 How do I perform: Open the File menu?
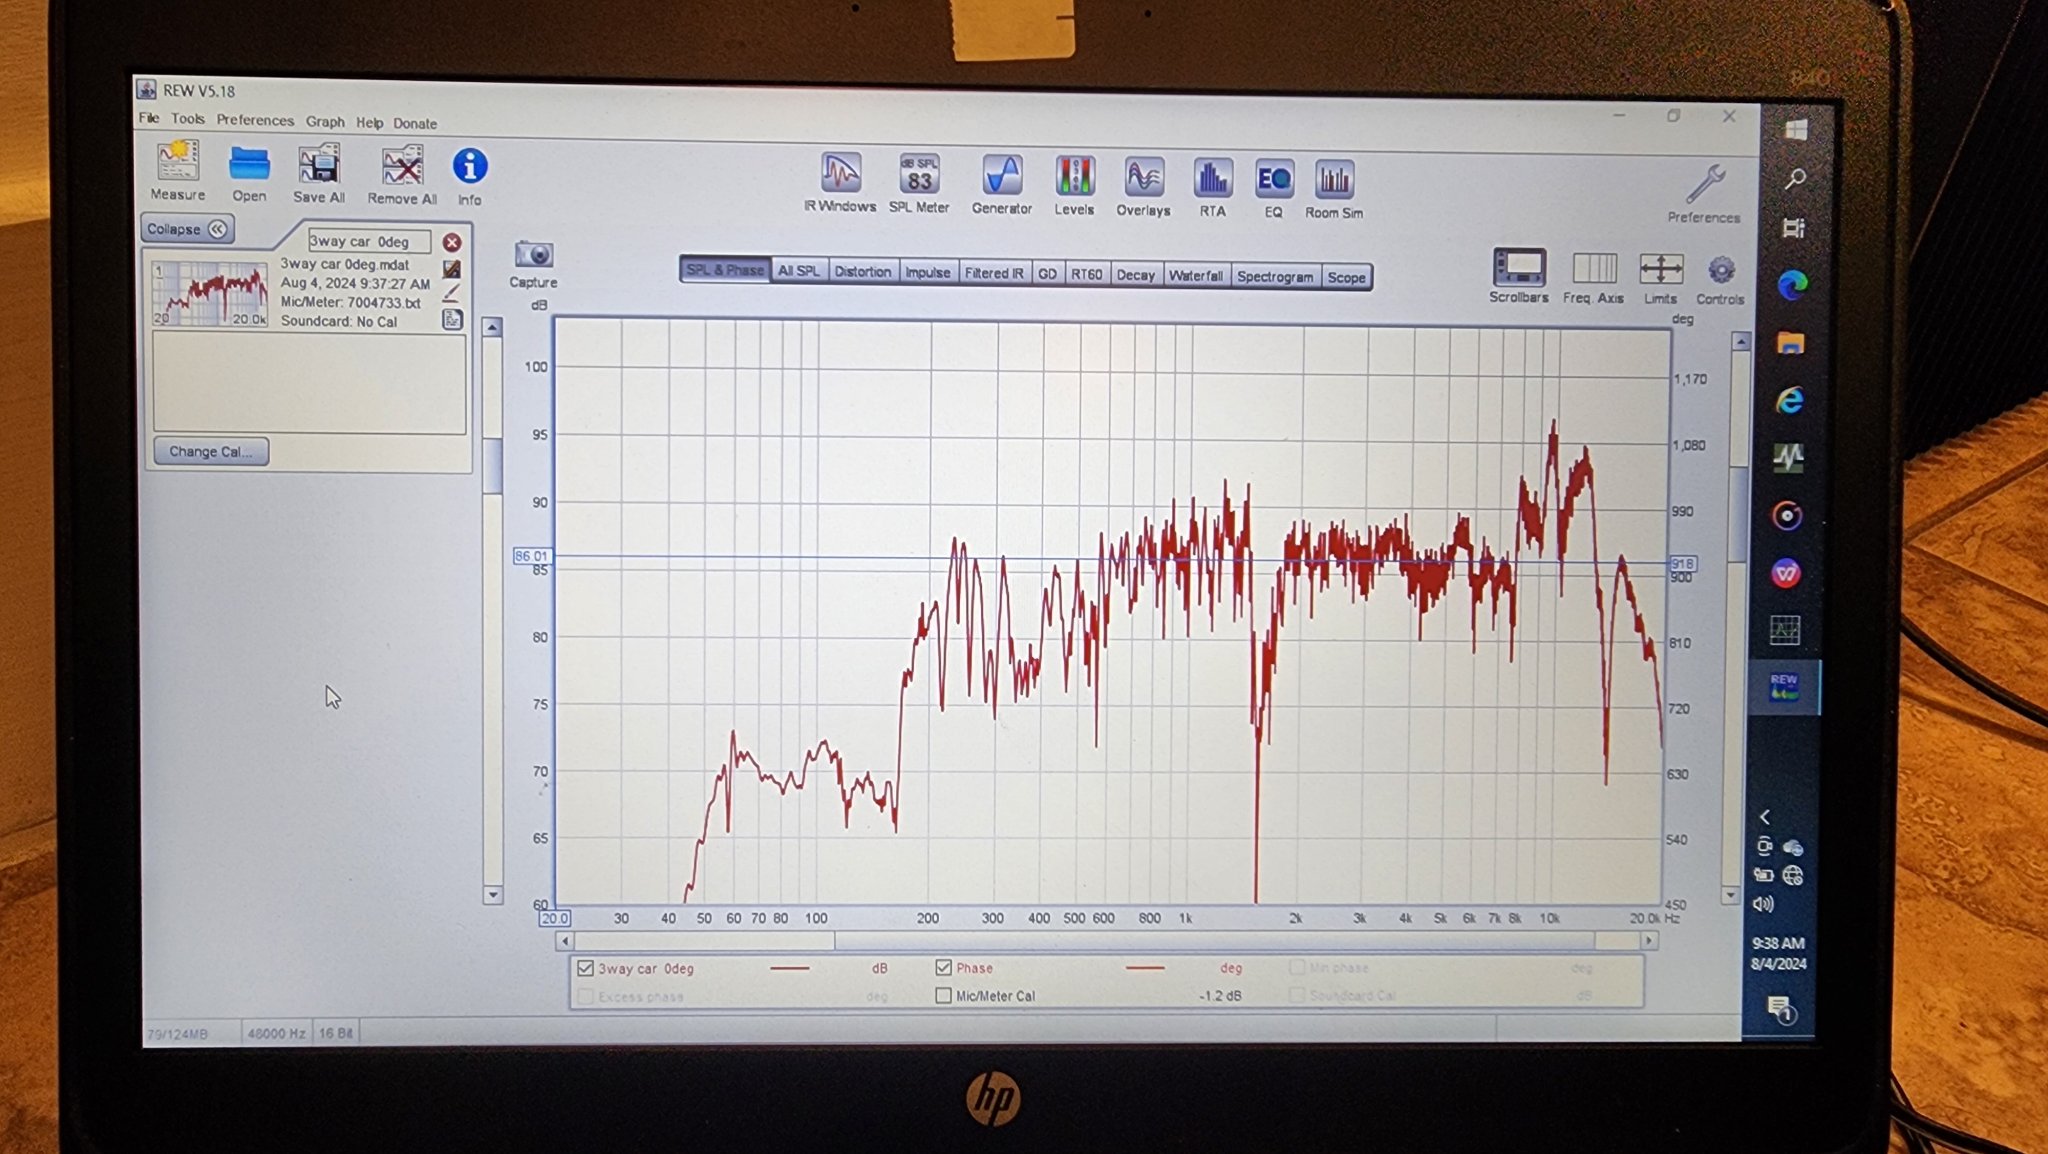pyautogui.click(x=149, y=118)
